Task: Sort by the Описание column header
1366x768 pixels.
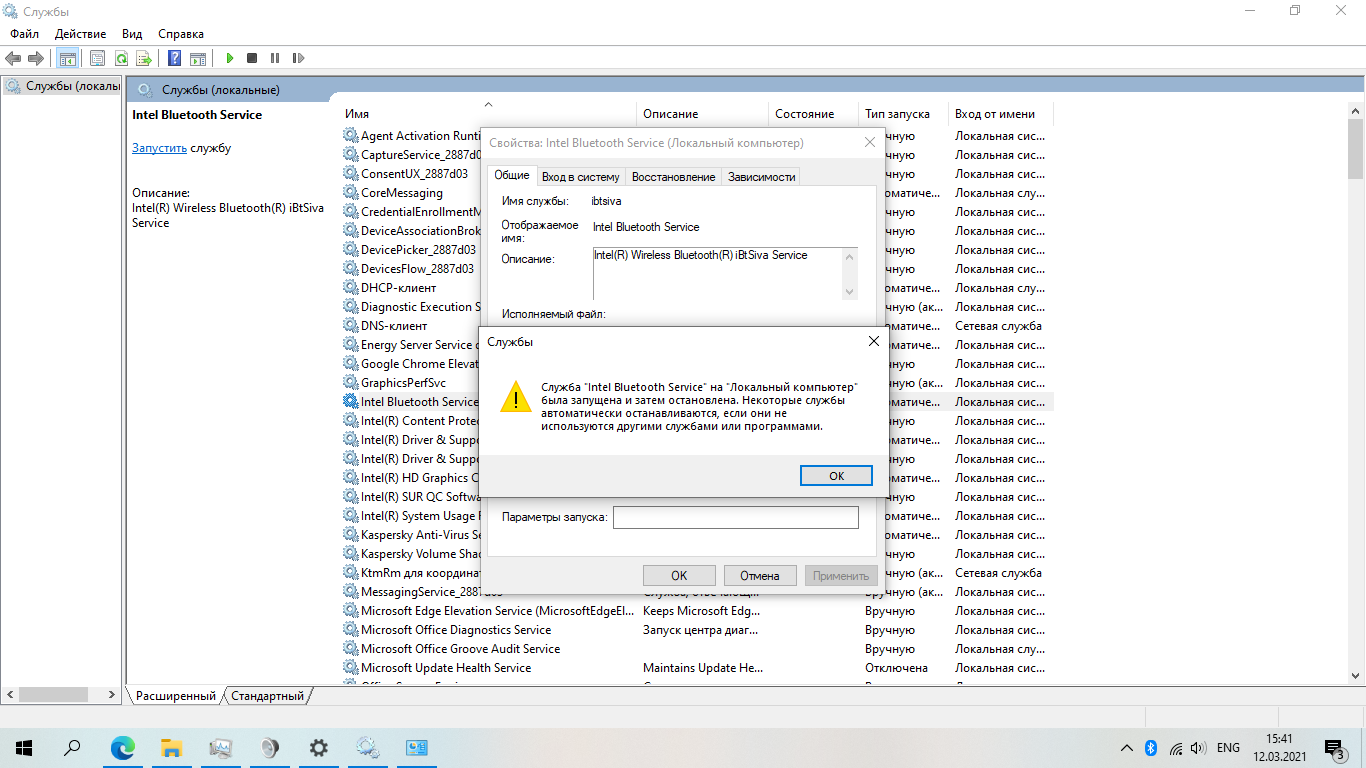Action: [x=703, y=114]
